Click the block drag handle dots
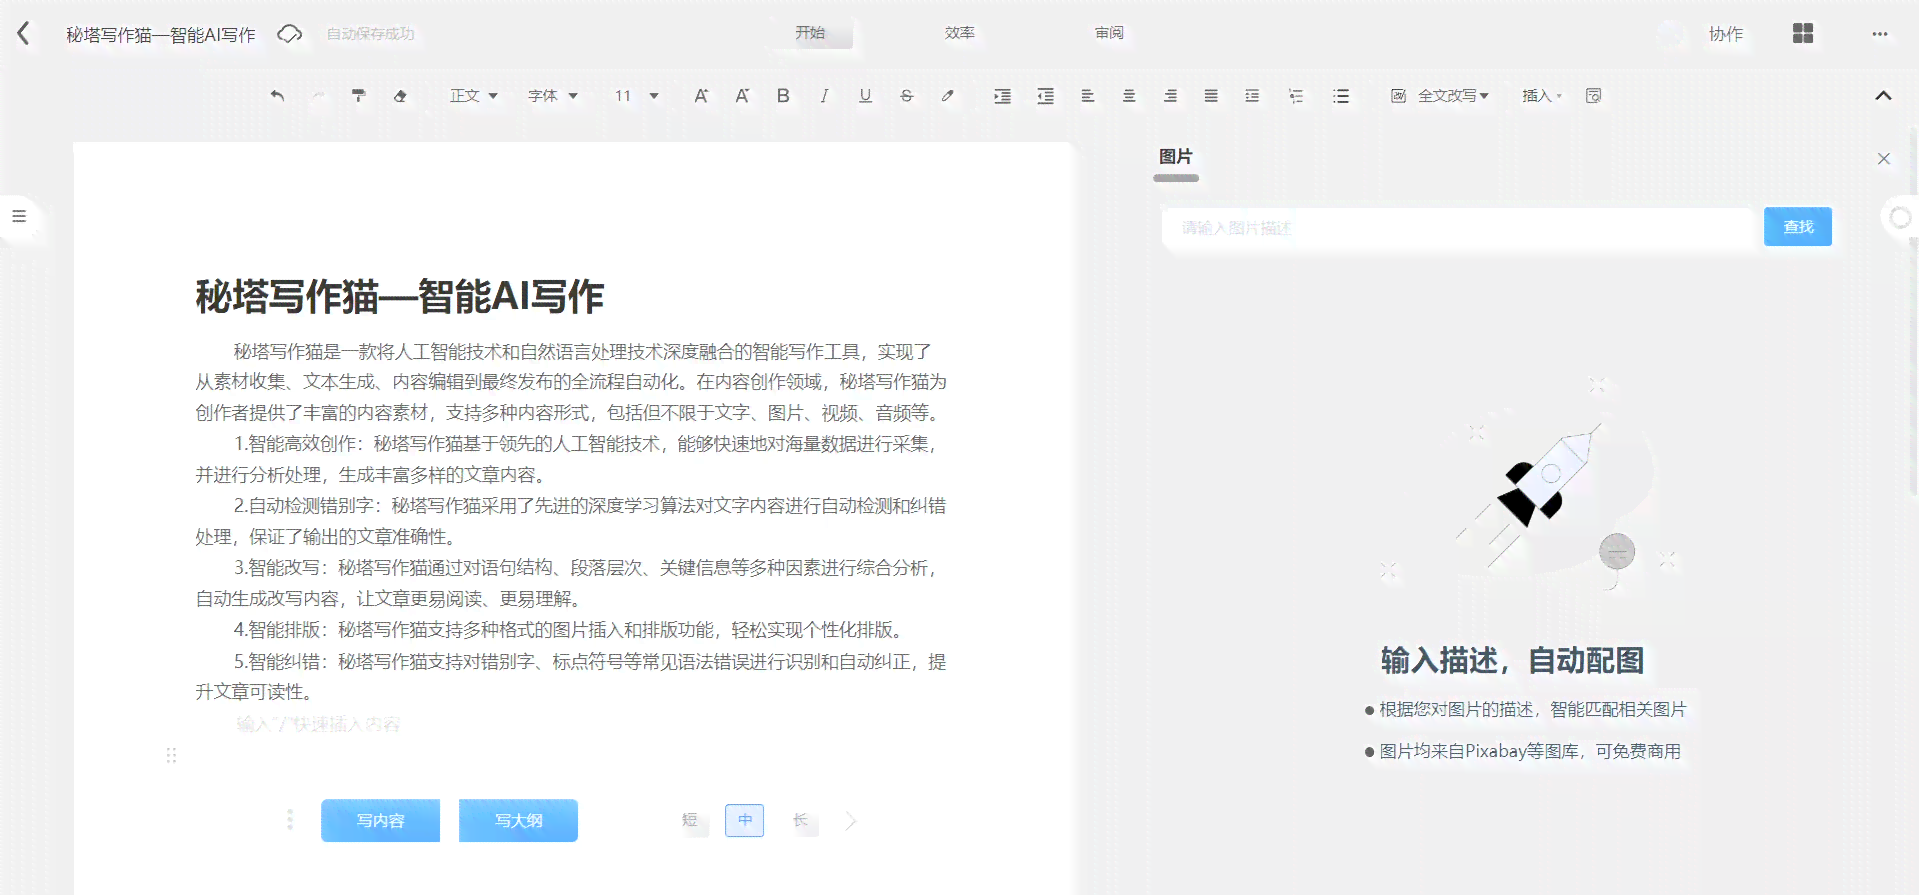Image resolution: width=1919 pixels, height=895 pixels. [x=171, y=756]
